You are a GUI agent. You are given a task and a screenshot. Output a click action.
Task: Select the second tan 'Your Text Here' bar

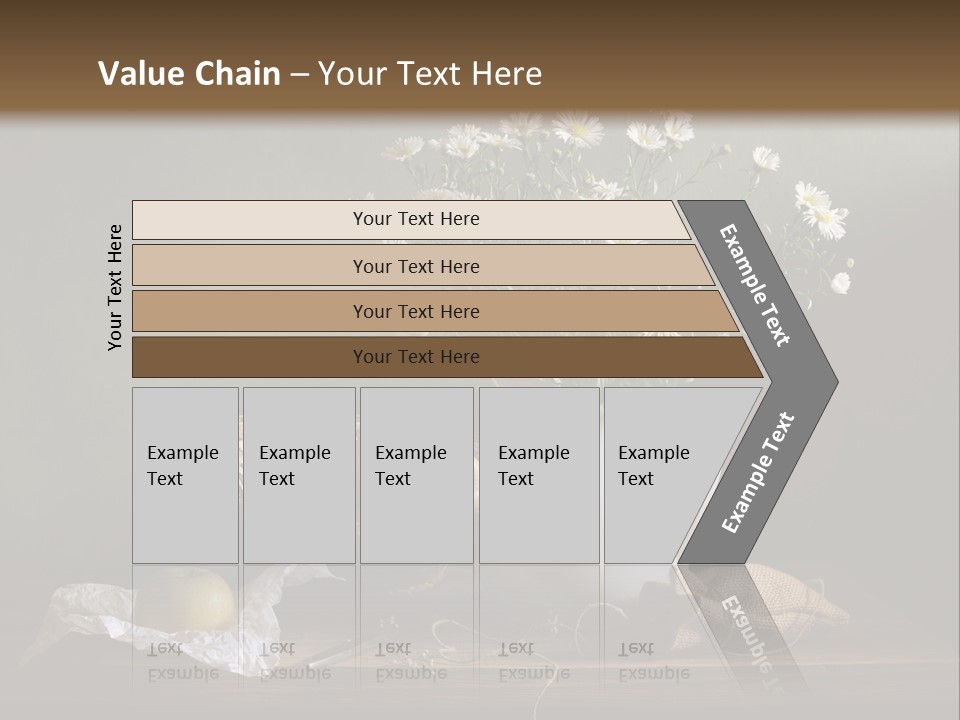tap(423, 265)
